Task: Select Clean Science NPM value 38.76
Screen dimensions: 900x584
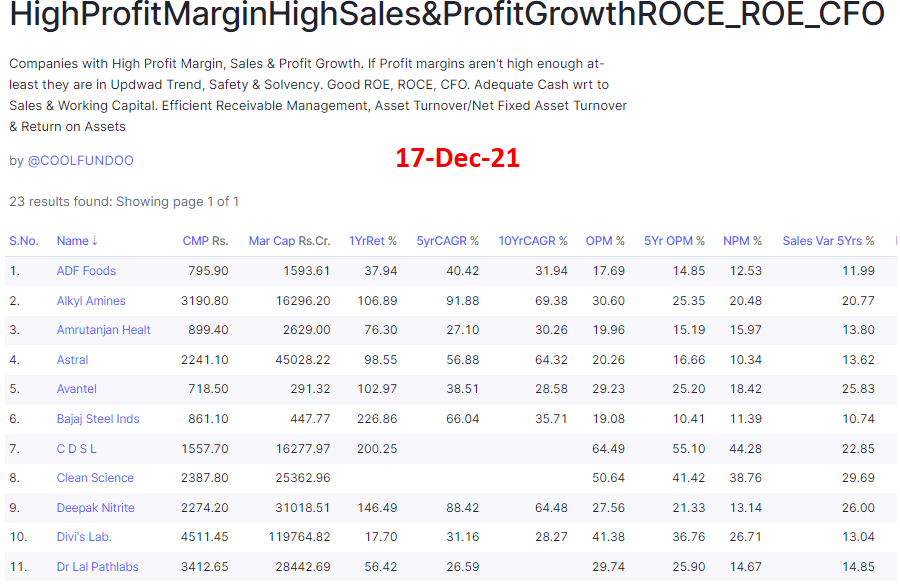Action: tap(746, 478)
